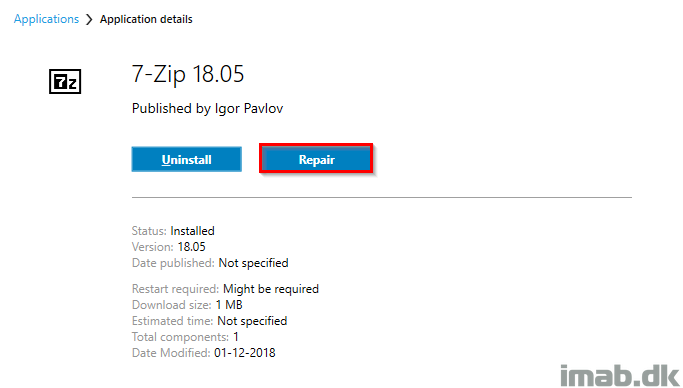Click the breadcrumb chevron separator

[89, 20]
